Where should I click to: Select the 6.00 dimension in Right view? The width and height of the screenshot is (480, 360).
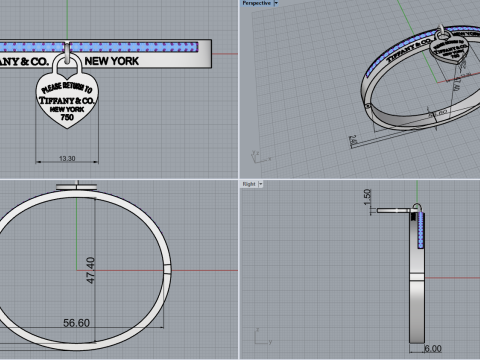[433, 349]
